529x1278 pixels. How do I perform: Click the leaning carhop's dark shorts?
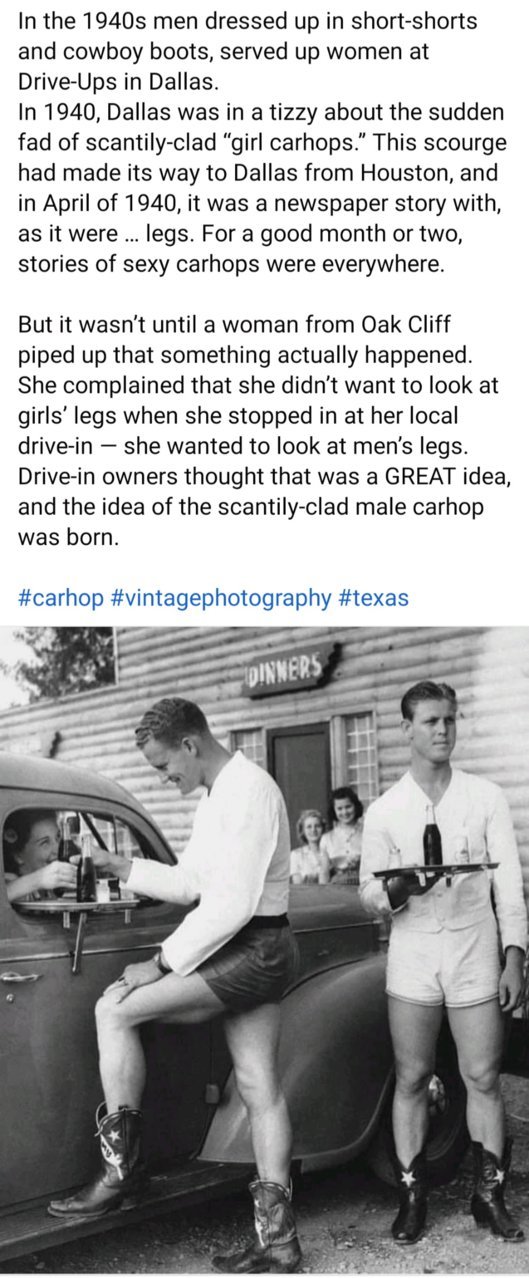[243, 962]
